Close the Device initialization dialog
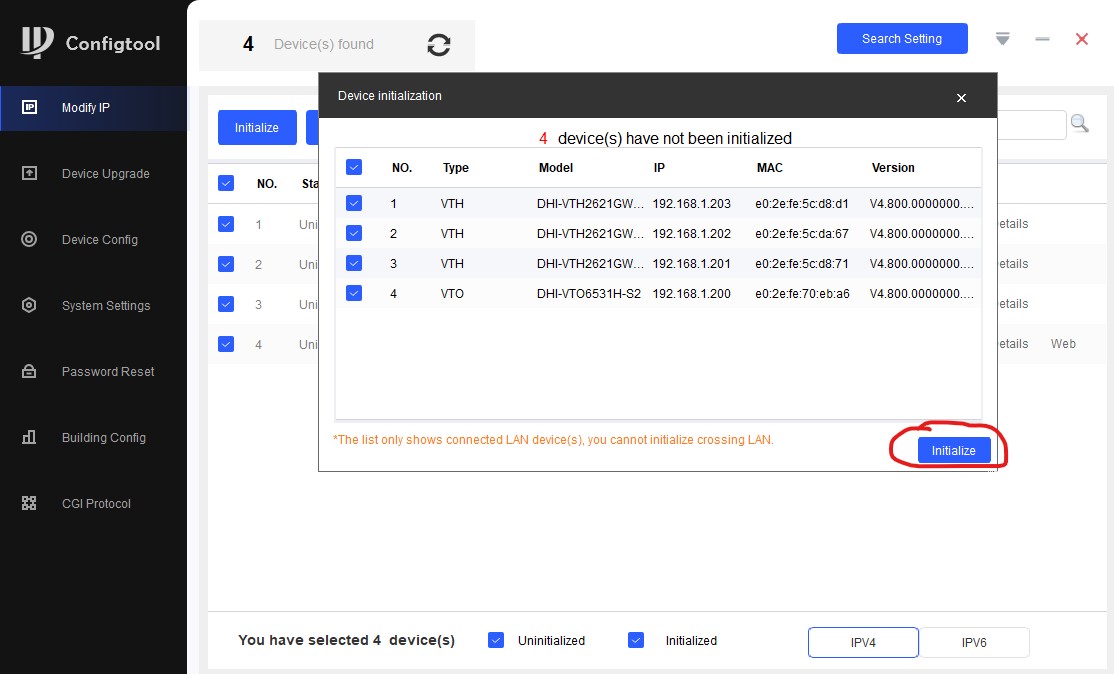The height and width of the screenshot is (674, 1114). click(961, 98)
